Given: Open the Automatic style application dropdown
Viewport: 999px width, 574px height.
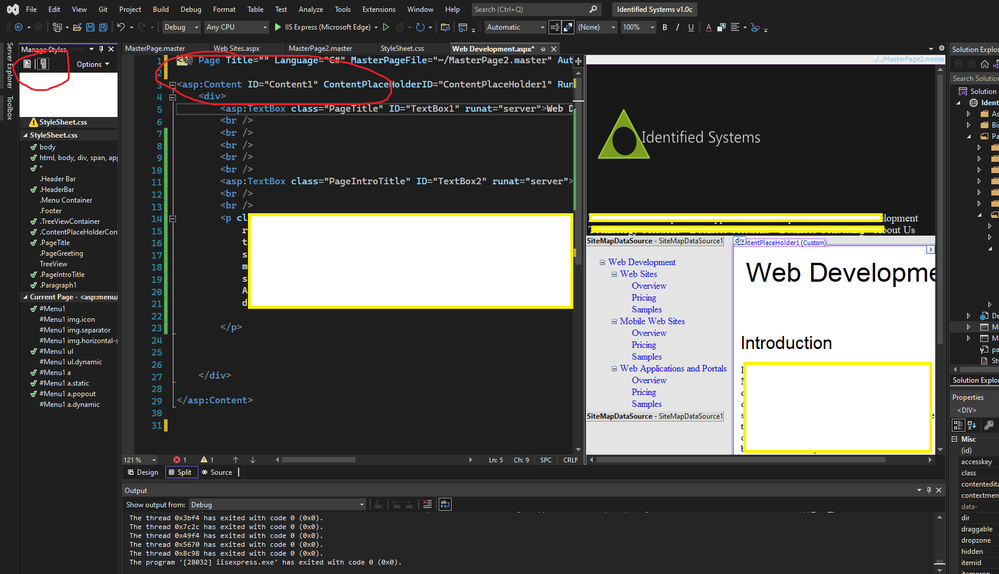Looking at the screenshot, I should click(x=515, y=27).
